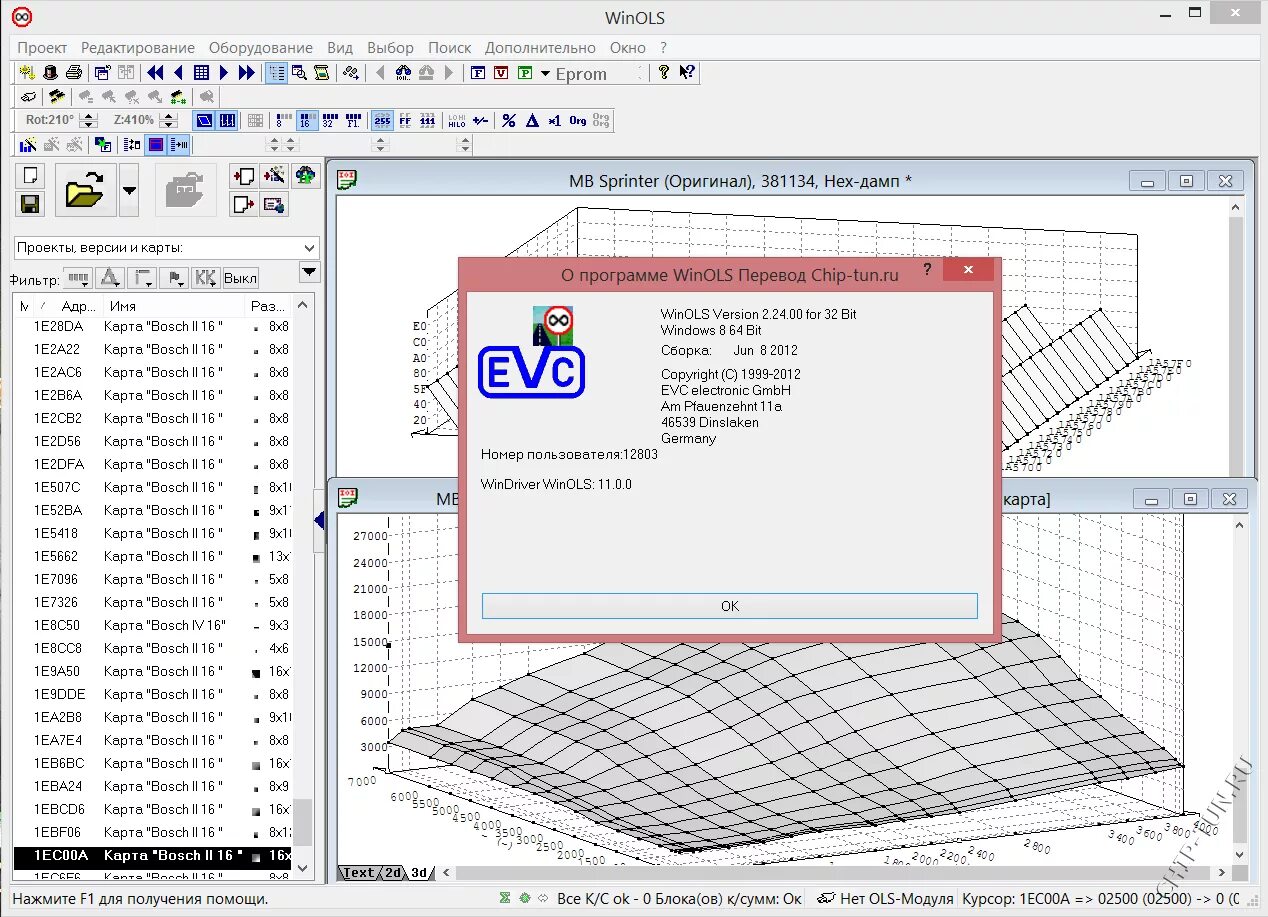Open the Дополнительно menu

[x=540, y=47]
